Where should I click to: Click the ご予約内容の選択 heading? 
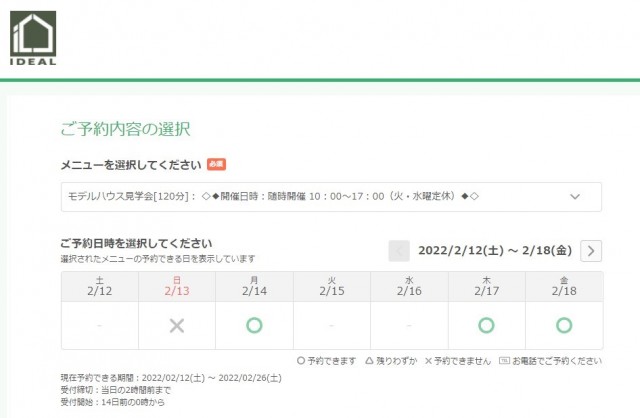pyautogui.click(x=125, y=128)
